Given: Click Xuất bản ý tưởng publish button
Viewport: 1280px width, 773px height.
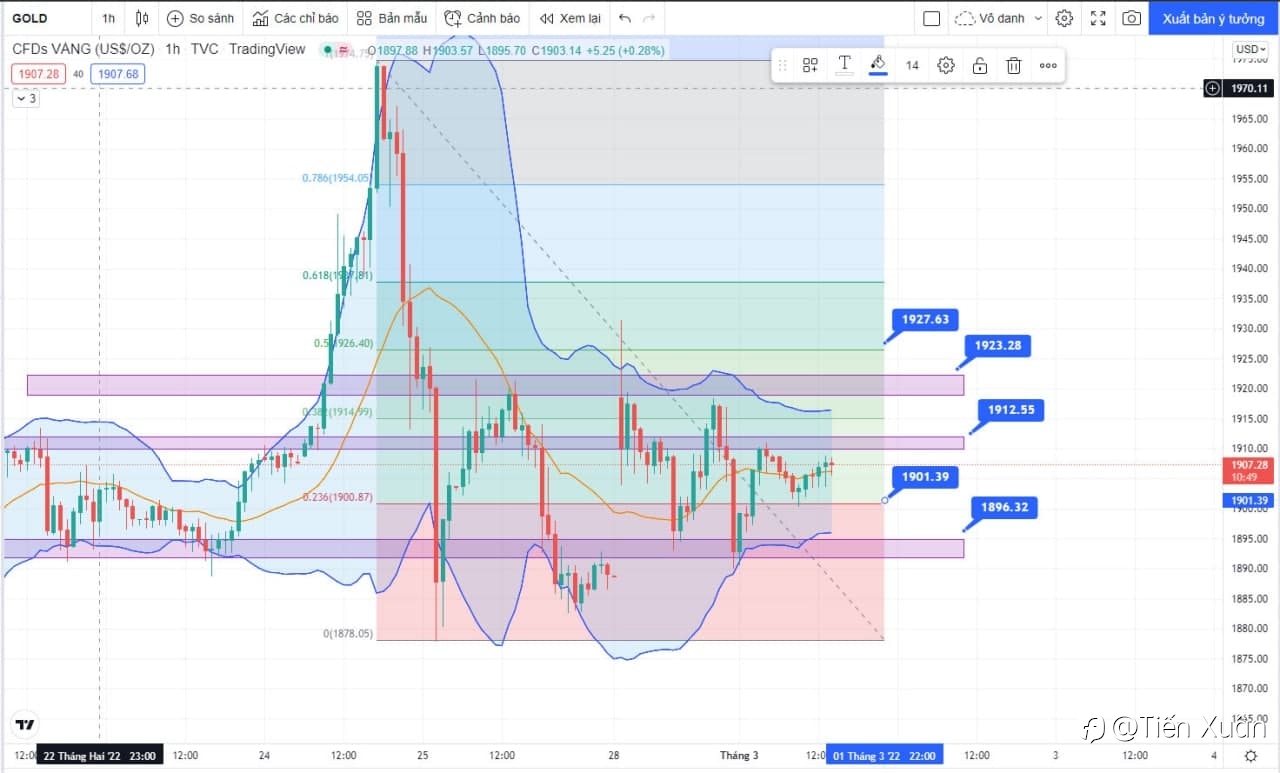Looking at the screenshot, I should 1213,18.
